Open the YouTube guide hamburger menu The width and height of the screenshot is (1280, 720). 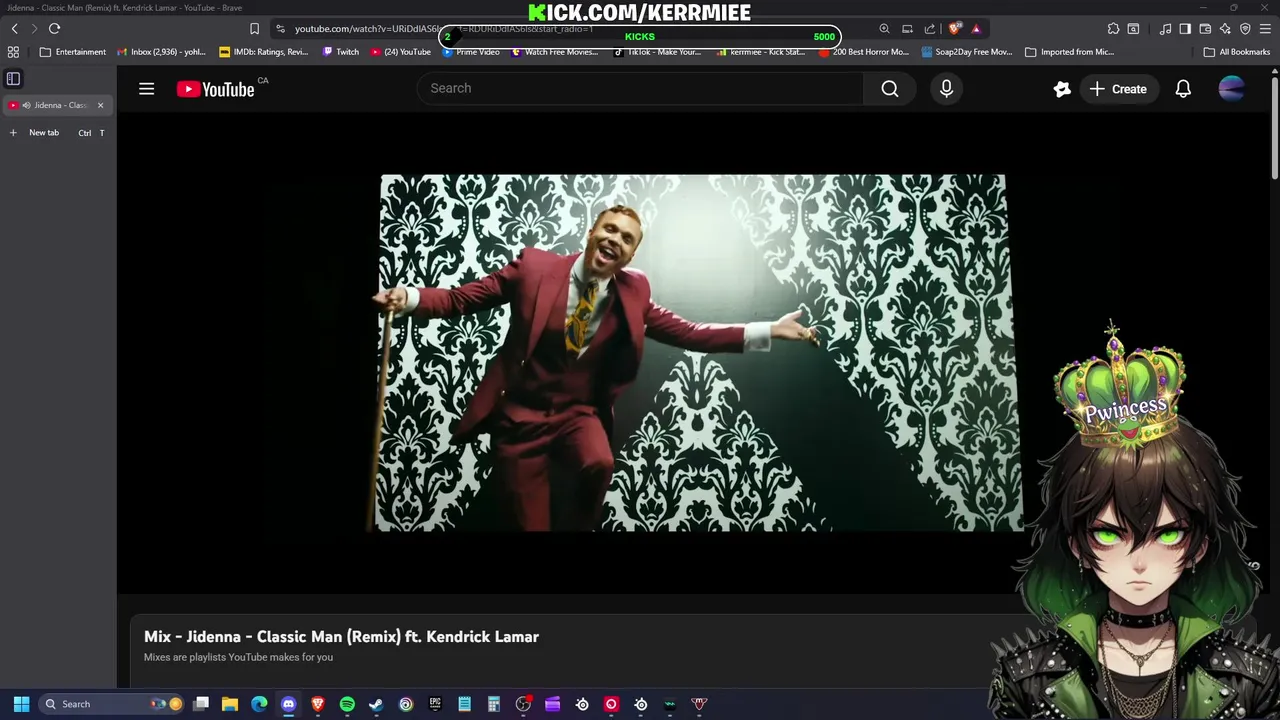pos(146,89)
